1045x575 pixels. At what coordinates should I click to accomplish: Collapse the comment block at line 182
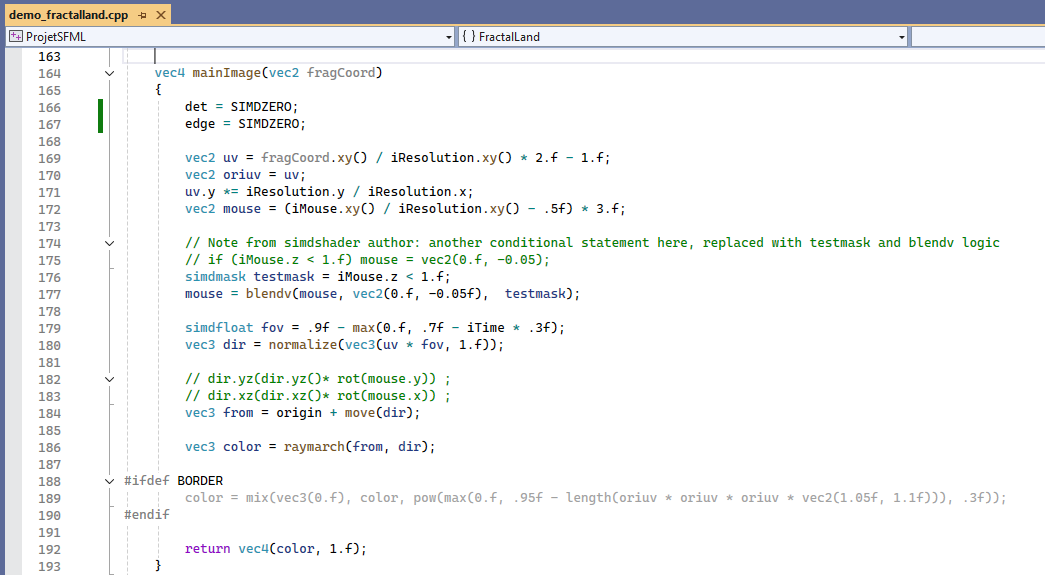coord(109,379)
